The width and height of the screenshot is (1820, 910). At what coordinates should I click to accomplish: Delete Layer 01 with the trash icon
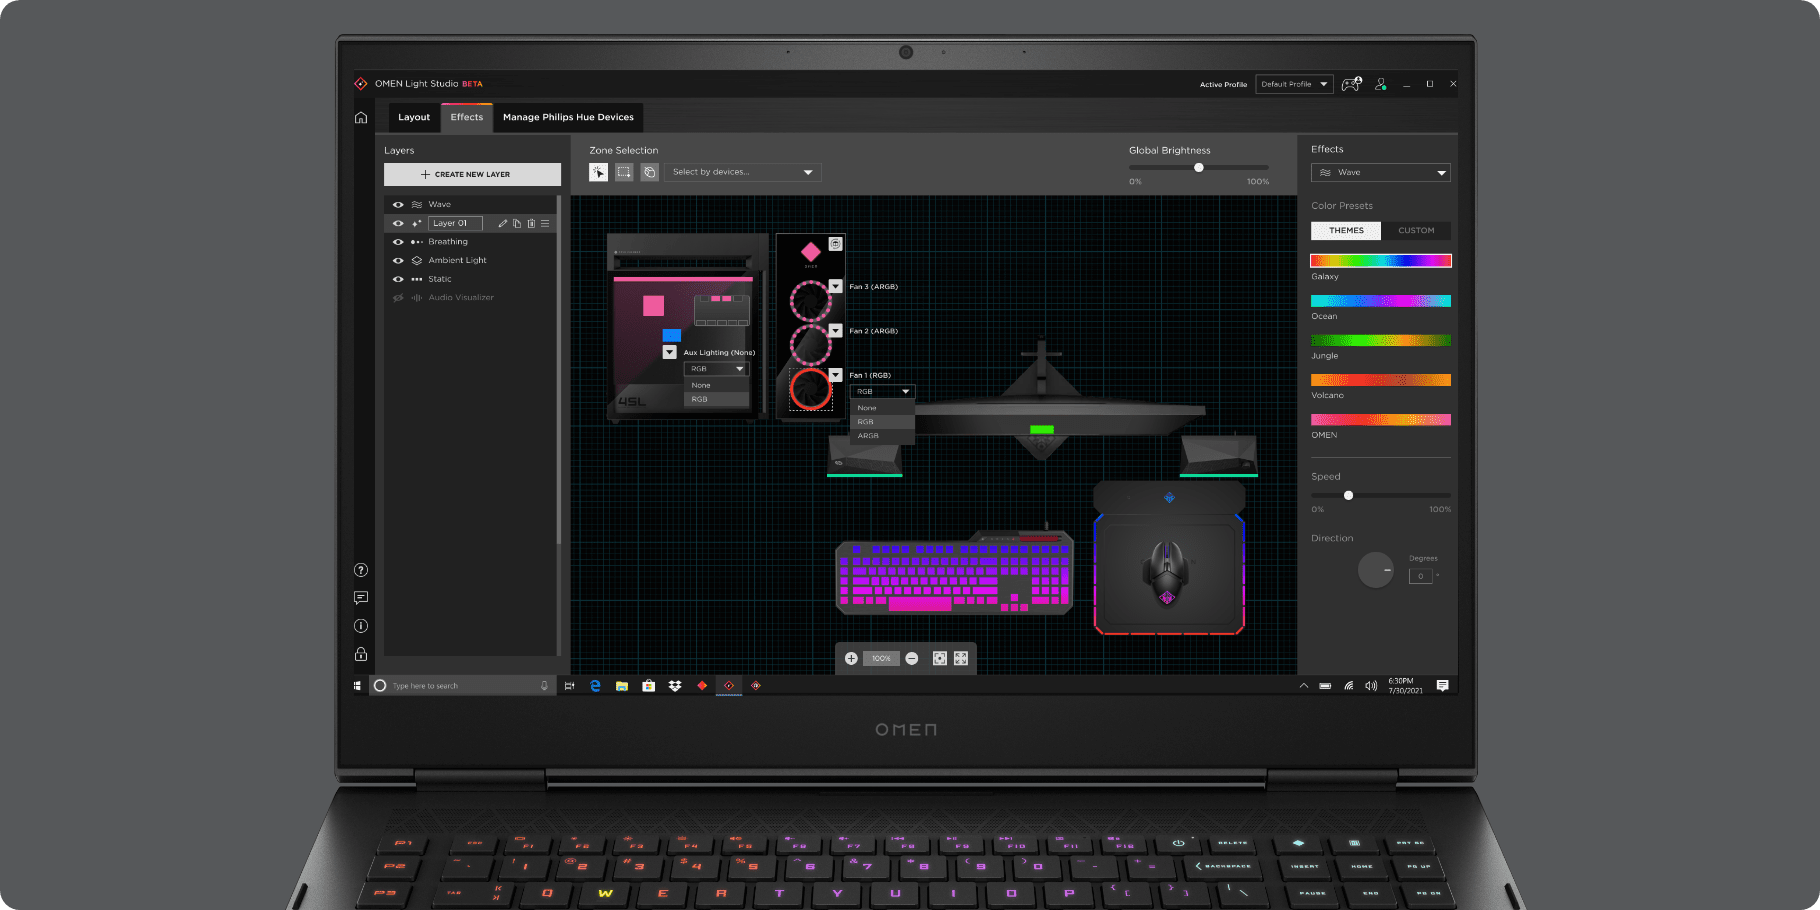531,224
